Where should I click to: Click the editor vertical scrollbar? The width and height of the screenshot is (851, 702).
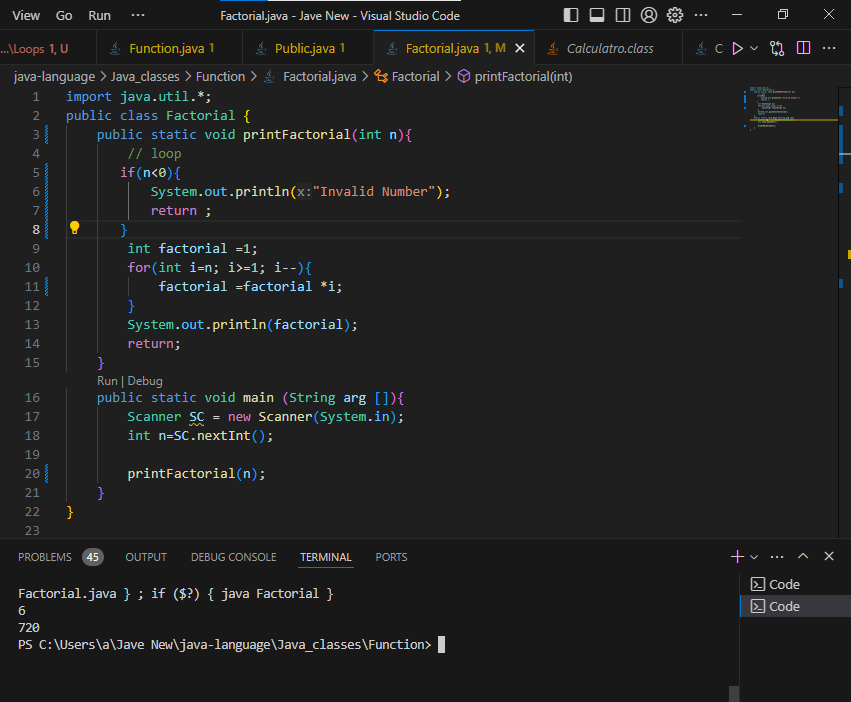tap(844, 312)
